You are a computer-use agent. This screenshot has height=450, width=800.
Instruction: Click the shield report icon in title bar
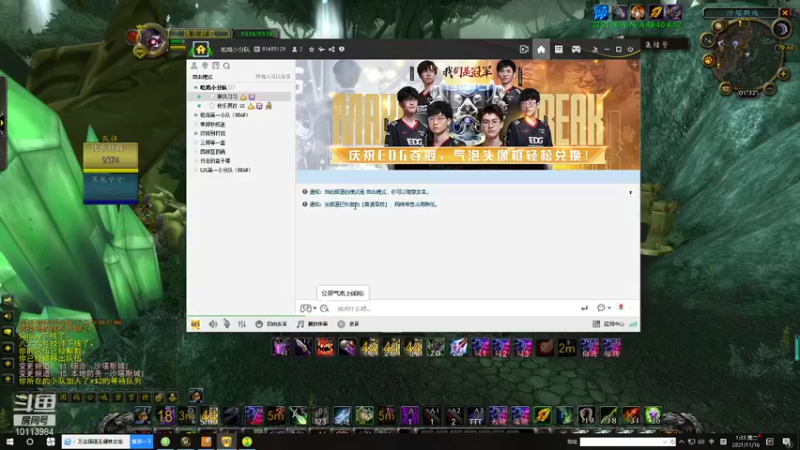pyautogui.click(x=342, y=49)
